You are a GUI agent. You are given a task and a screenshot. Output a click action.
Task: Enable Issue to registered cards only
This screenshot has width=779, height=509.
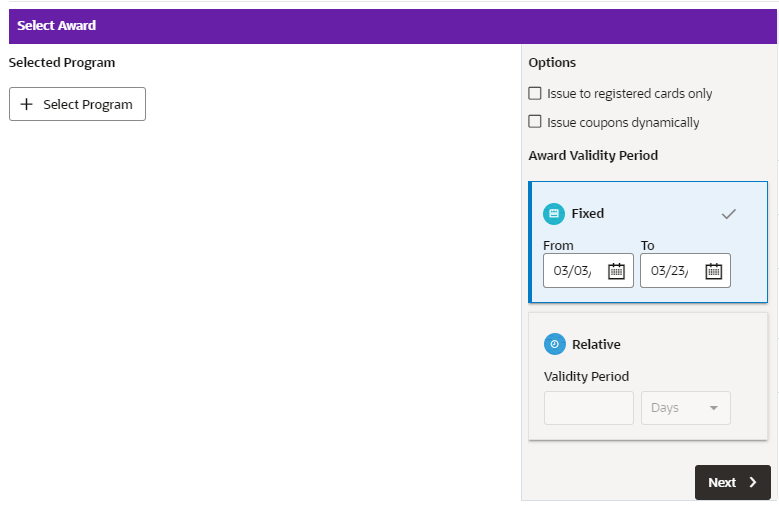[x=535, y=93]
